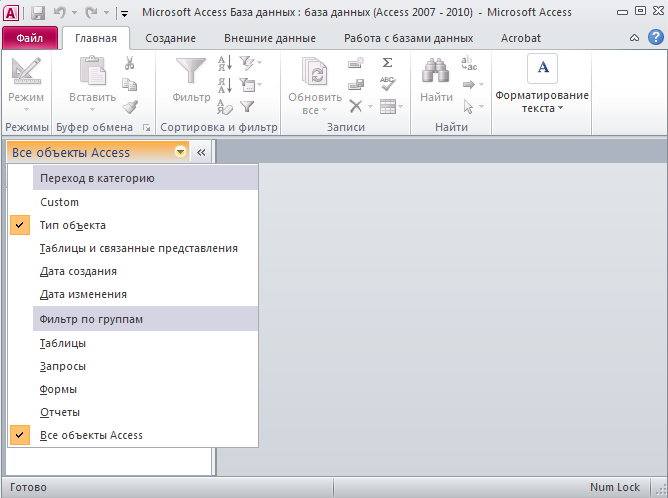Click the Access application icon in title bar
The image size is (668, 498).
tap(10, 13)
